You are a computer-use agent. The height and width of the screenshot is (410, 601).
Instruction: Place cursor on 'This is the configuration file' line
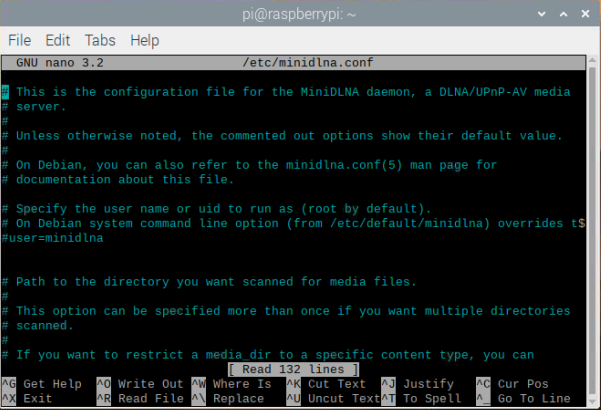(286, 92)
